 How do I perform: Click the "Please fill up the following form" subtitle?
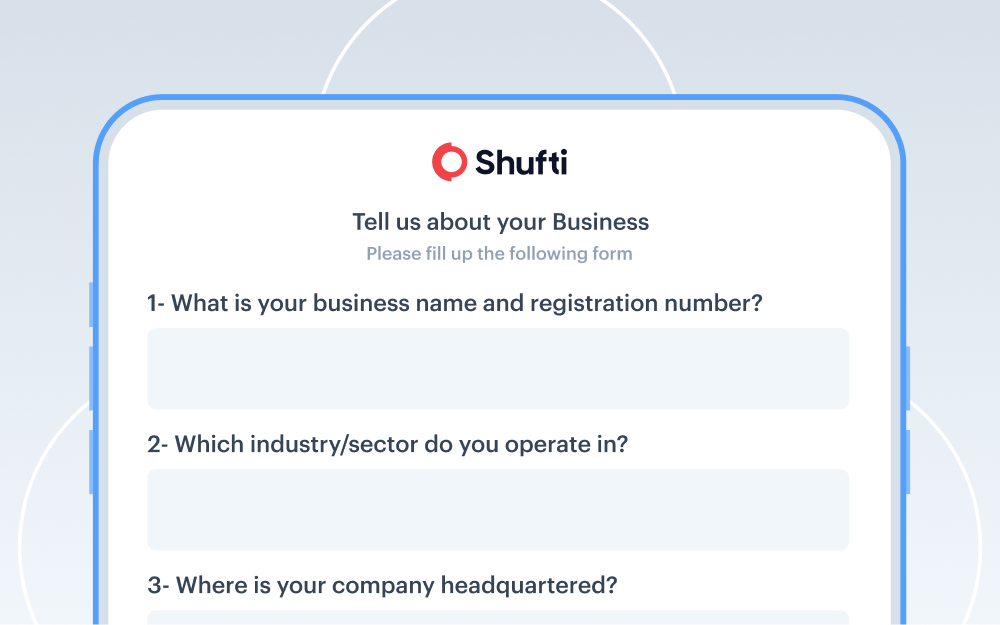(x=499, y=254)
